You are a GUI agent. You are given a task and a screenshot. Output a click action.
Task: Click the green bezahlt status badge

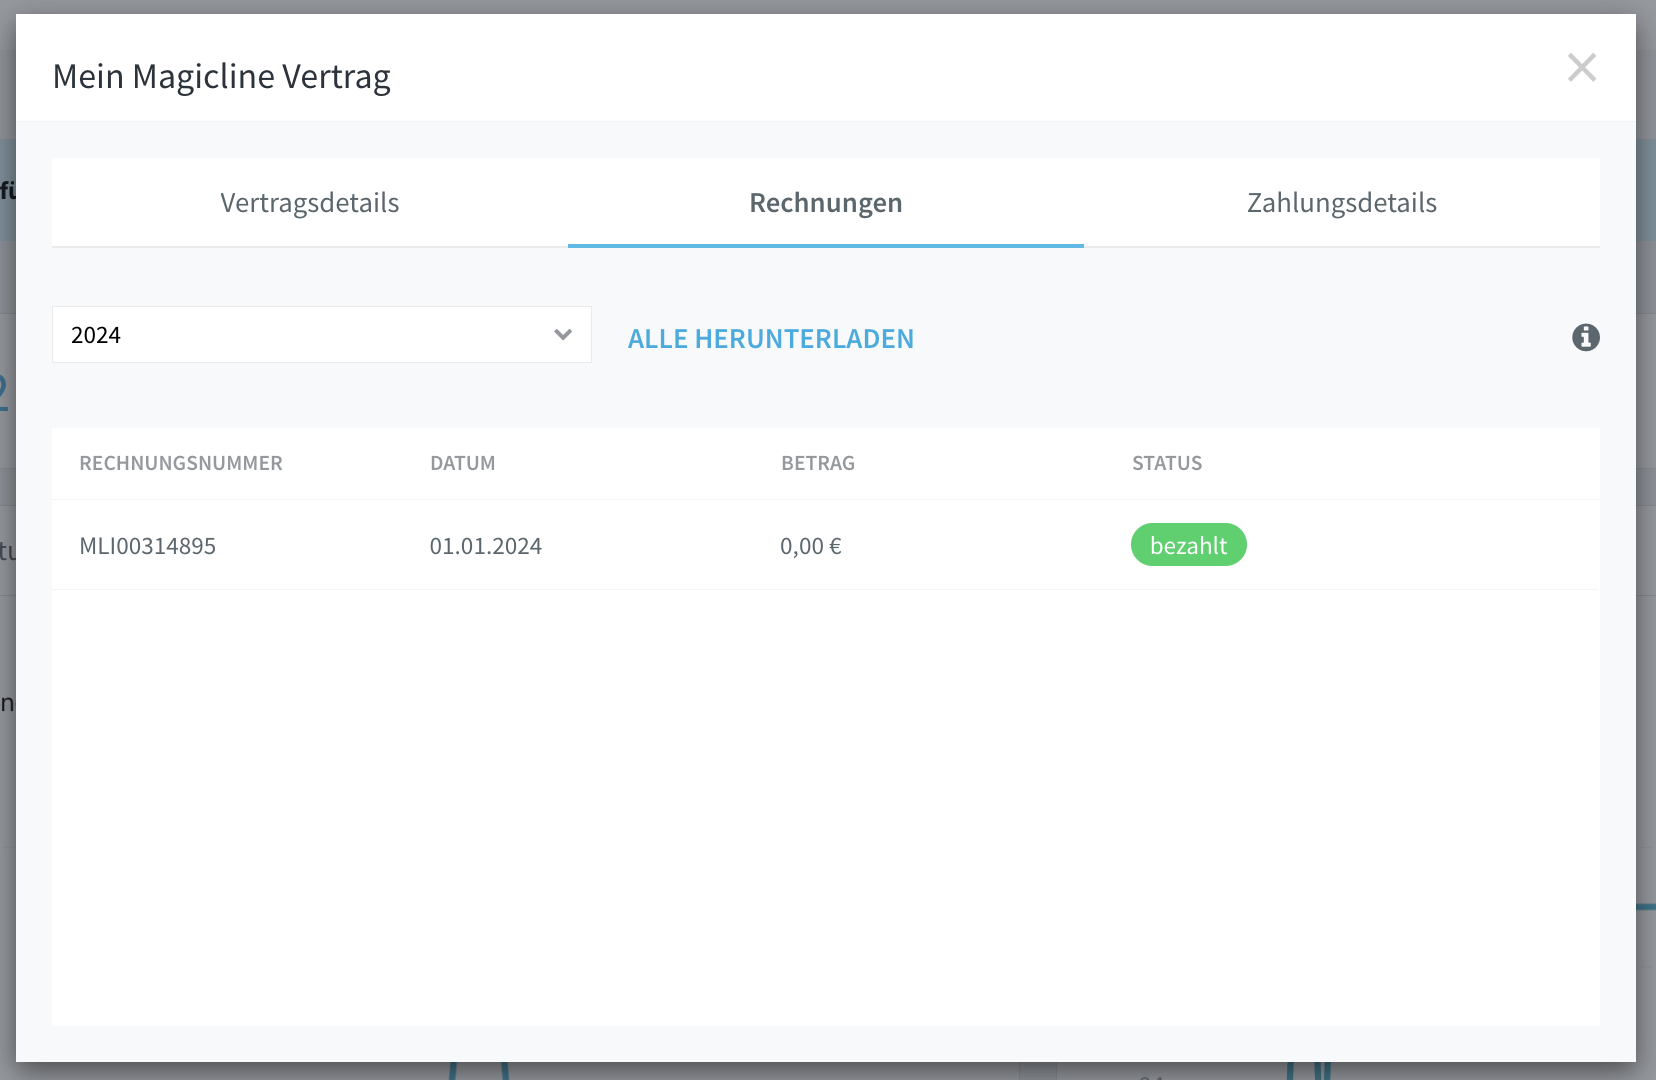click(1189, 545)
